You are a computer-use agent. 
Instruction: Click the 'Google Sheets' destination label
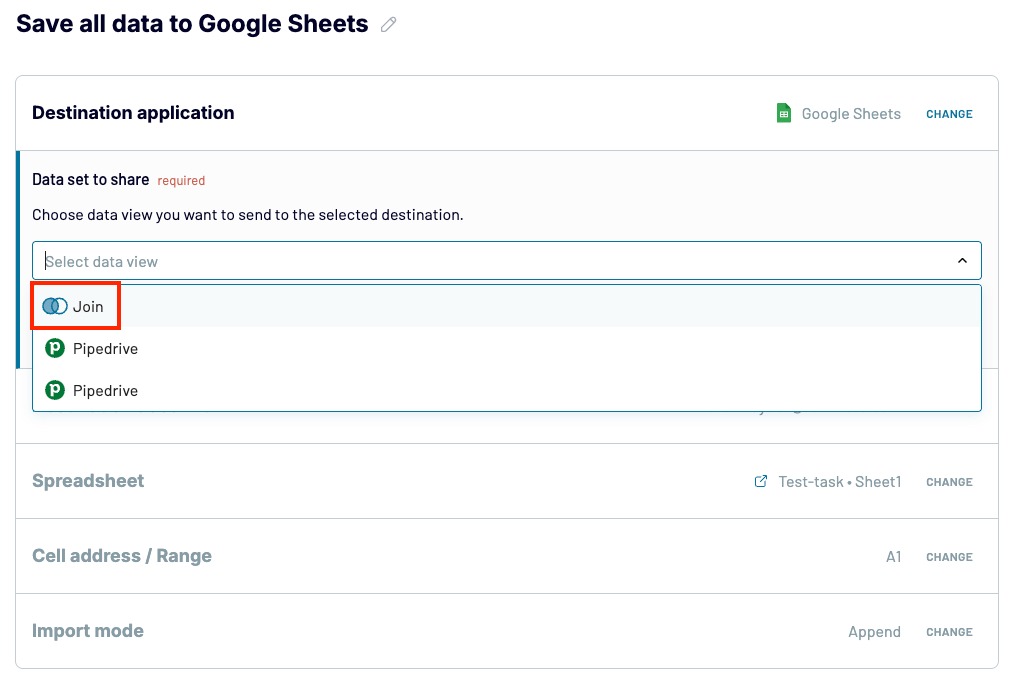tap(851, 114)
